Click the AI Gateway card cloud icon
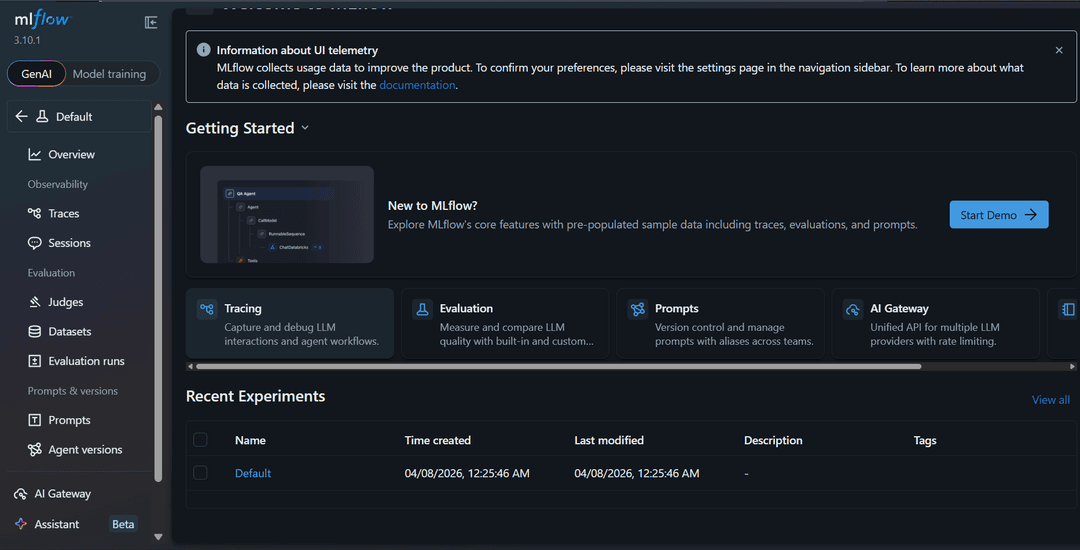The width and height of the screenshot is (1080, 550). pos(853,309)
